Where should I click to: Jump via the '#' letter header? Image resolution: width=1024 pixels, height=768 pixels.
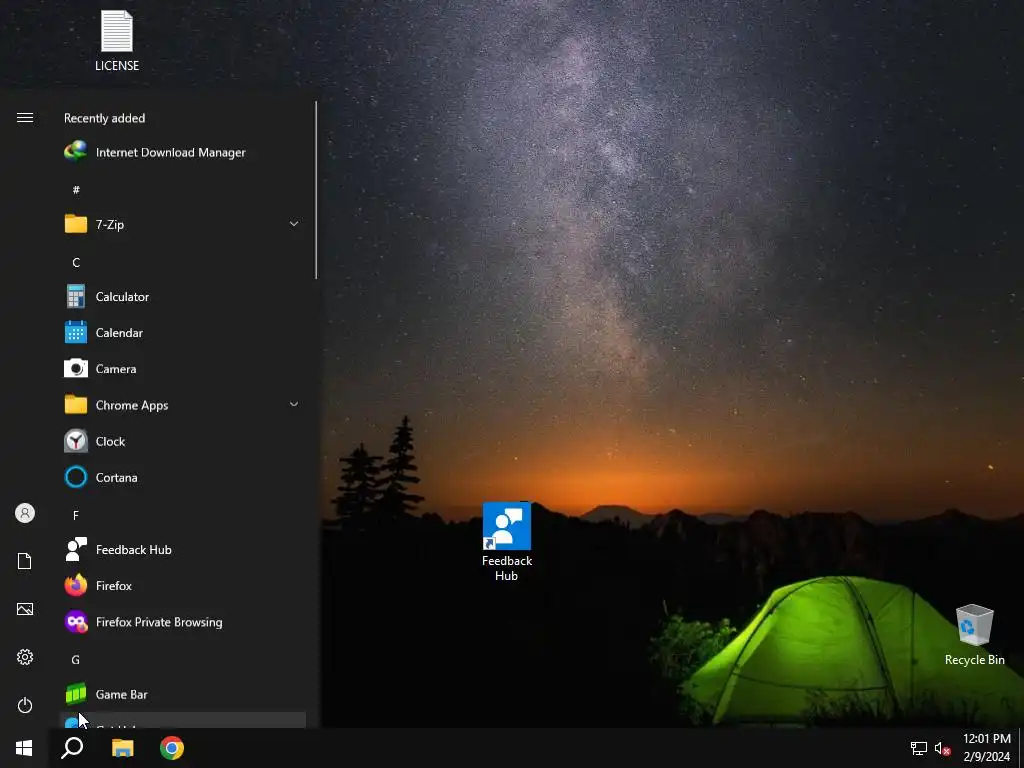point(76,190)
